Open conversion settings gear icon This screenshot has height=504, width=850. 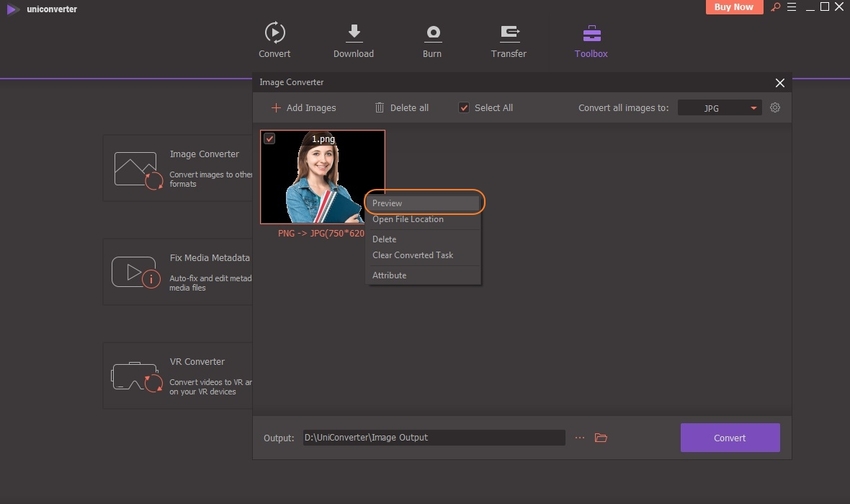775,107
